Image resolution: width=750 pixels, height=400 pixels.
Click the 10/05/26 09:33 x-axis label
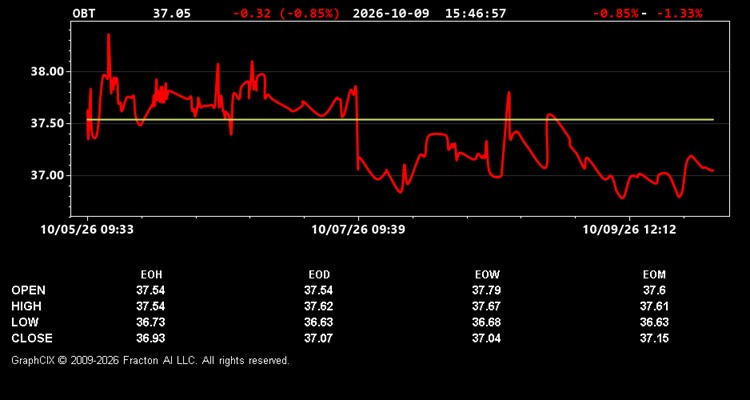[x=87, y=230]
